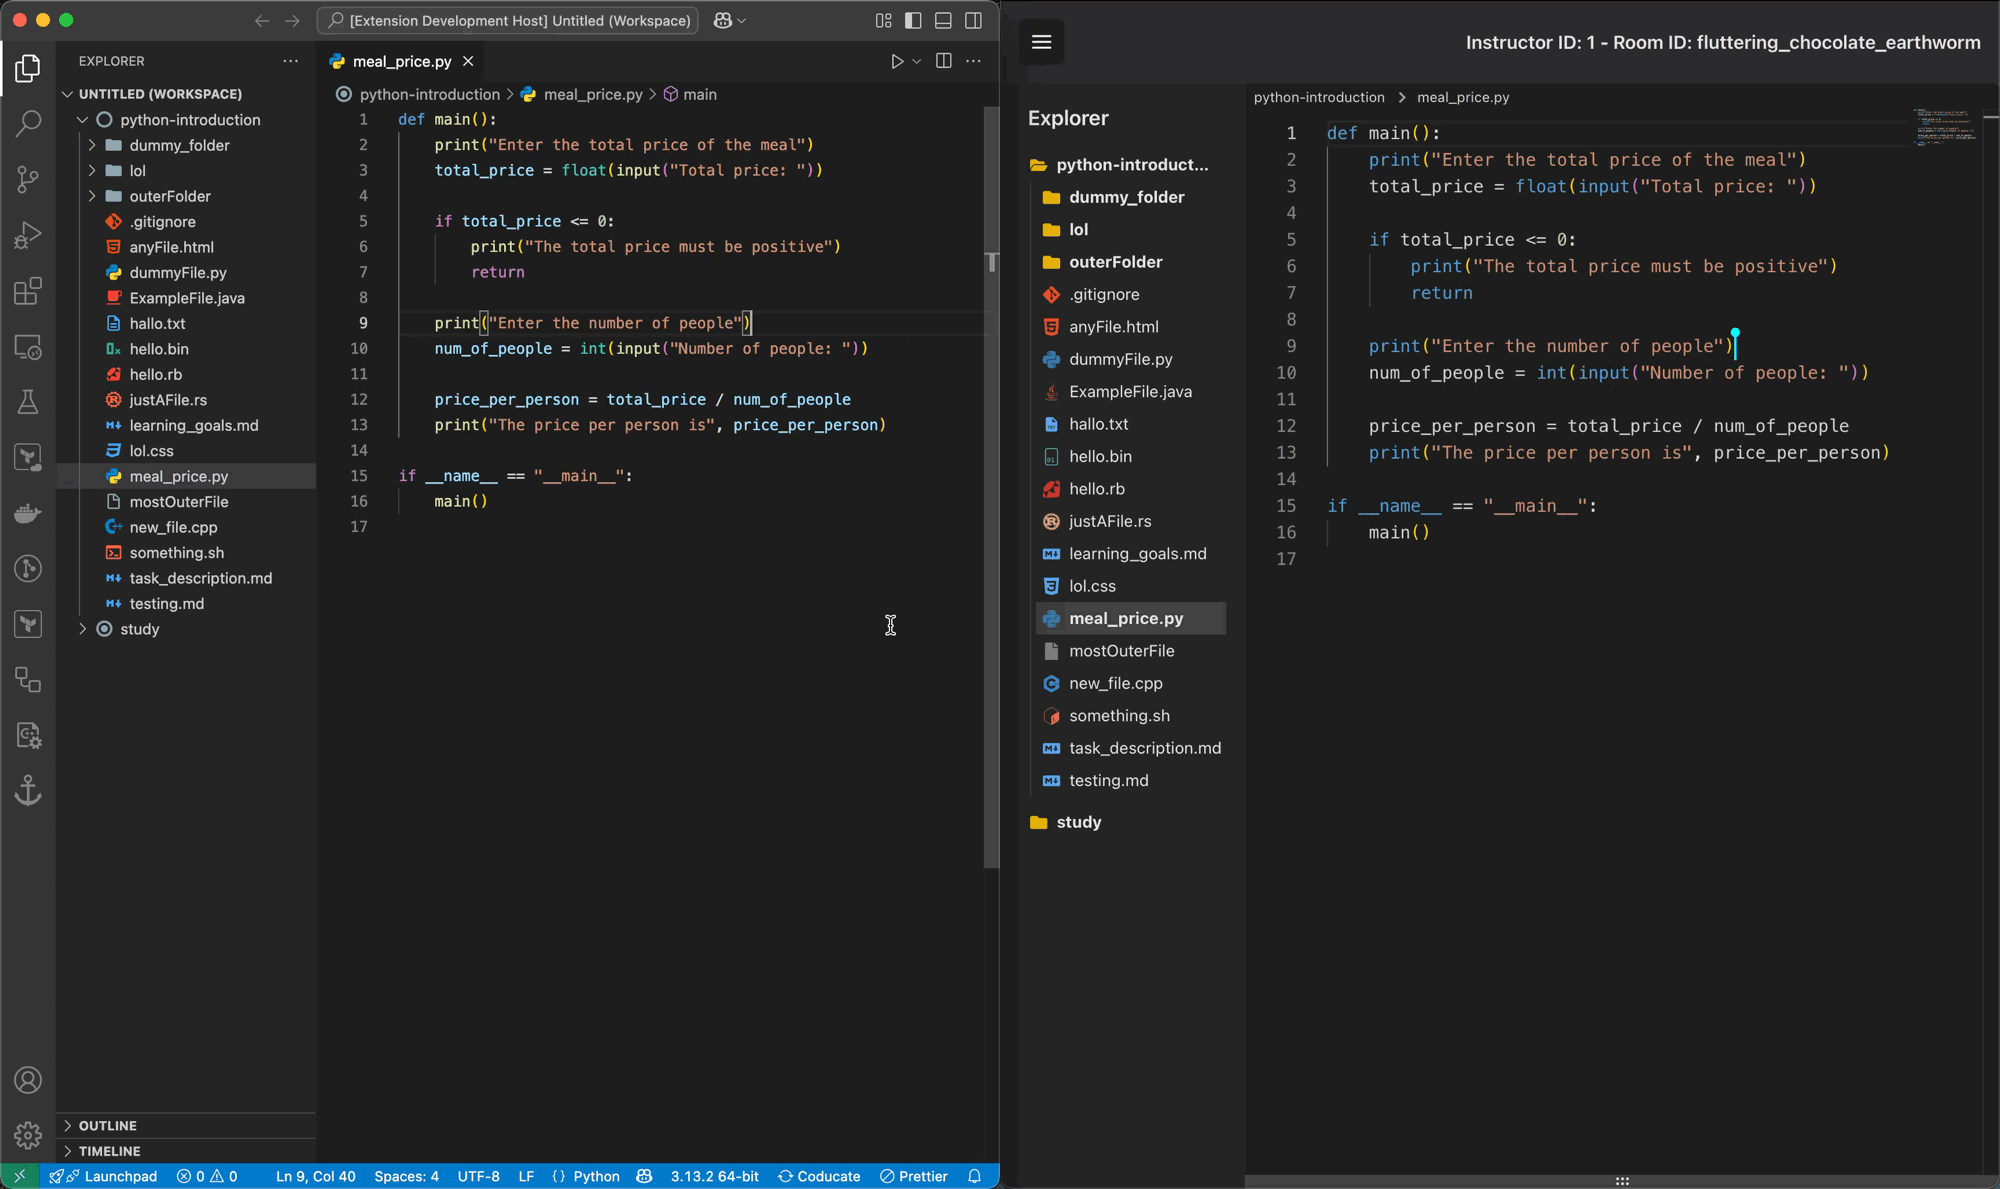Open dummyFile.py in the right Explorer panel
This screenshot has width=2000, height=1189.
pos(1120,359)
